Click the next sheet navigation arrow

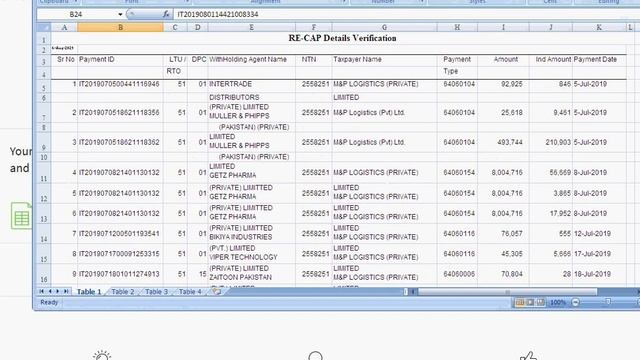pyautogui.click(x=58, y=291)
